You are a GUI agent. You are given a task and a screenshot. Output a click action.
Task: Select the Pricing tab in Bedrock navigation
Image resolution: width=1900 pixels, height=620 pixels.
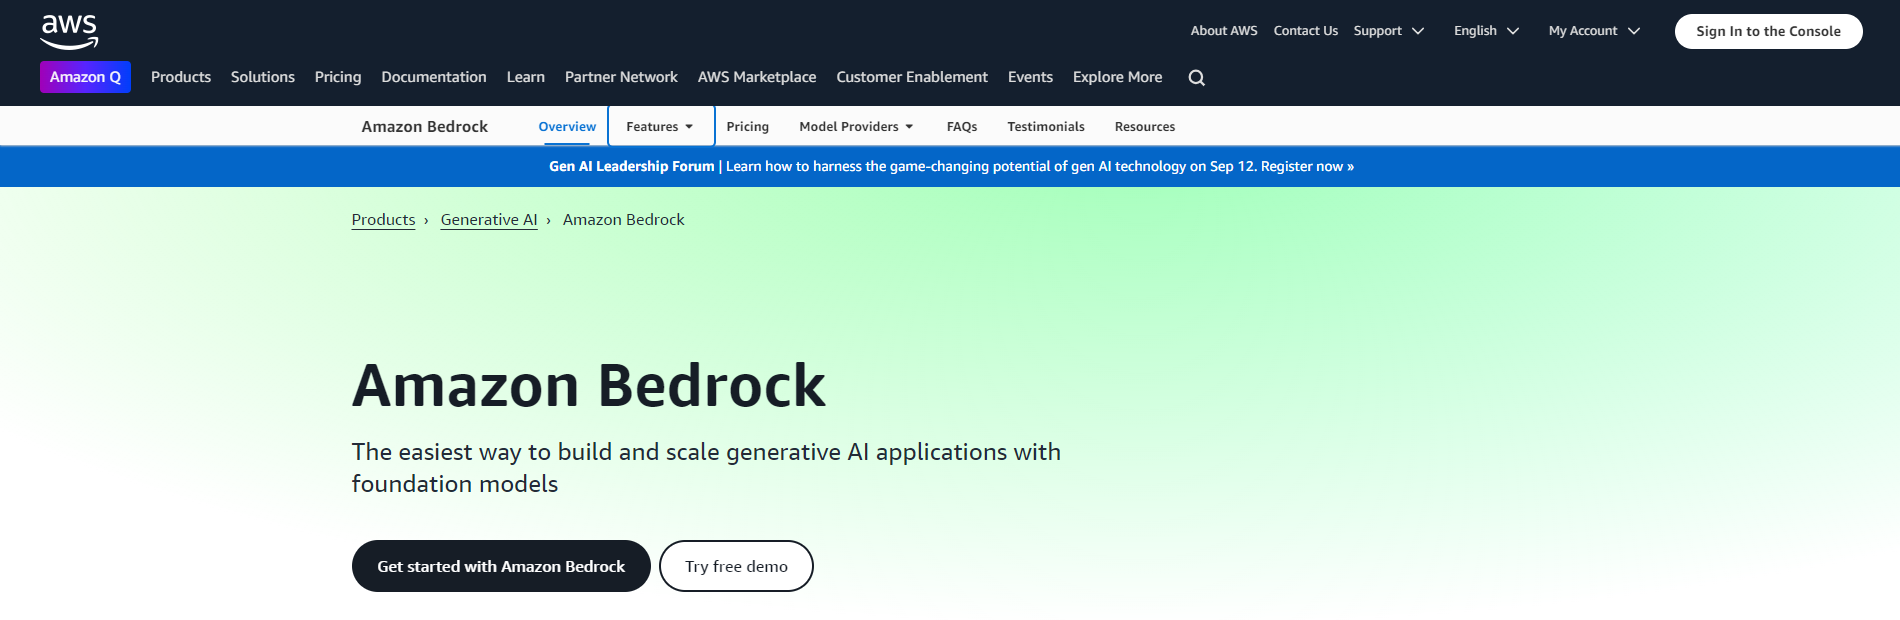(748, 127)
